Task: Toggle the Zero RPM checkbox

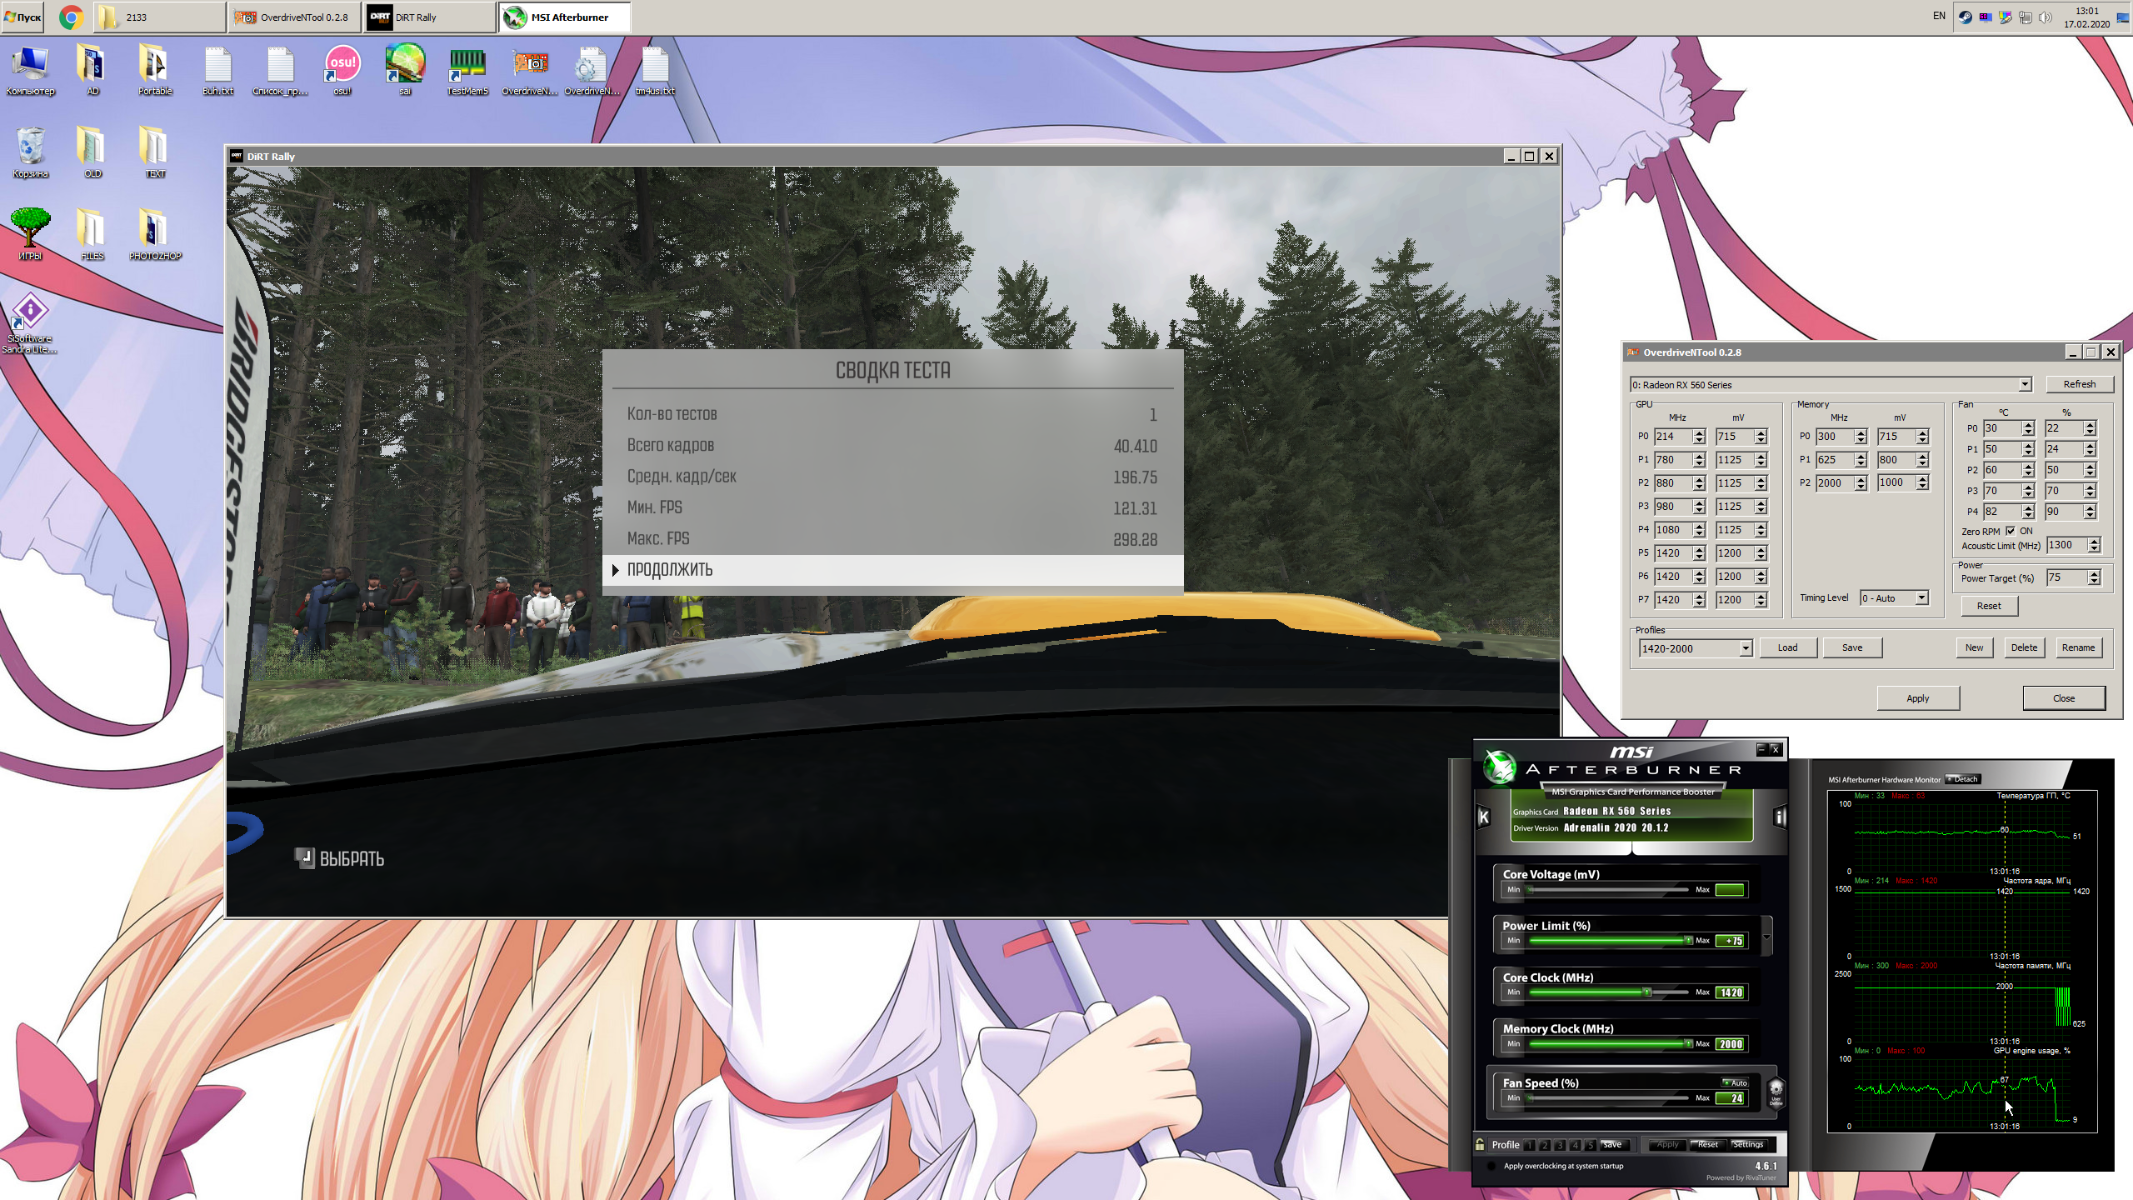Action: pyautogui.click(x=2010, y=531)
